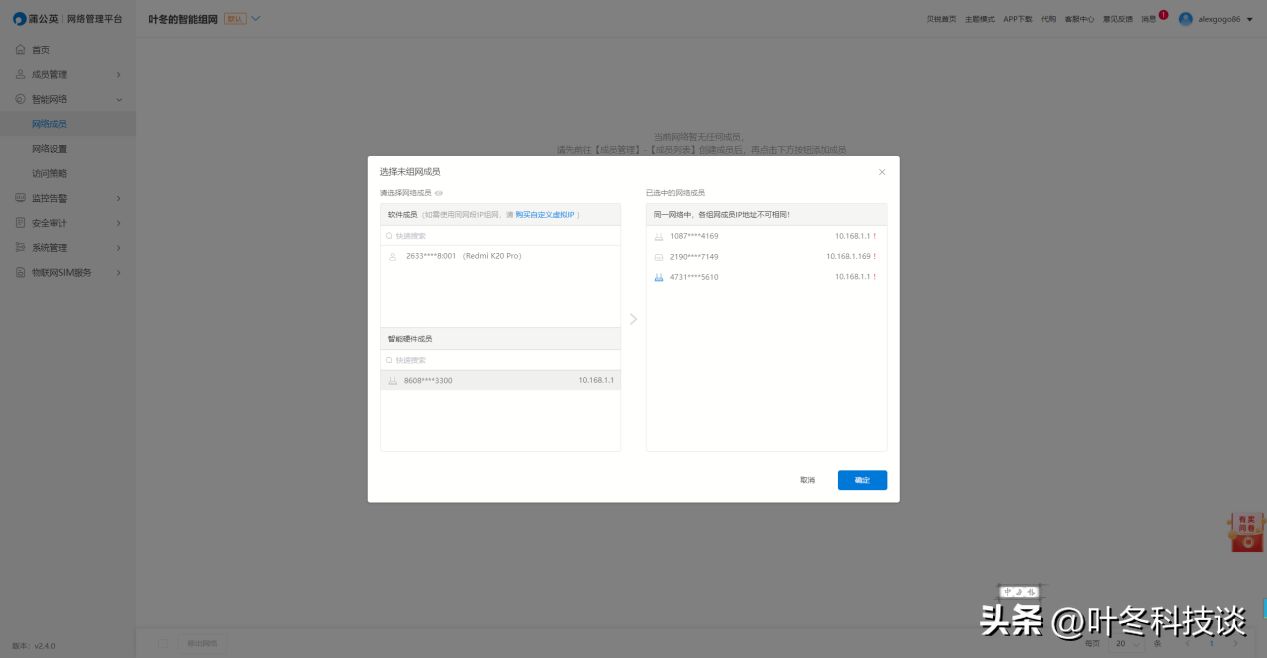The height and width of the screenshot is (658, 1267).
Task: Open 网络设置 in the sidebar
Action: tap(49, 149)
